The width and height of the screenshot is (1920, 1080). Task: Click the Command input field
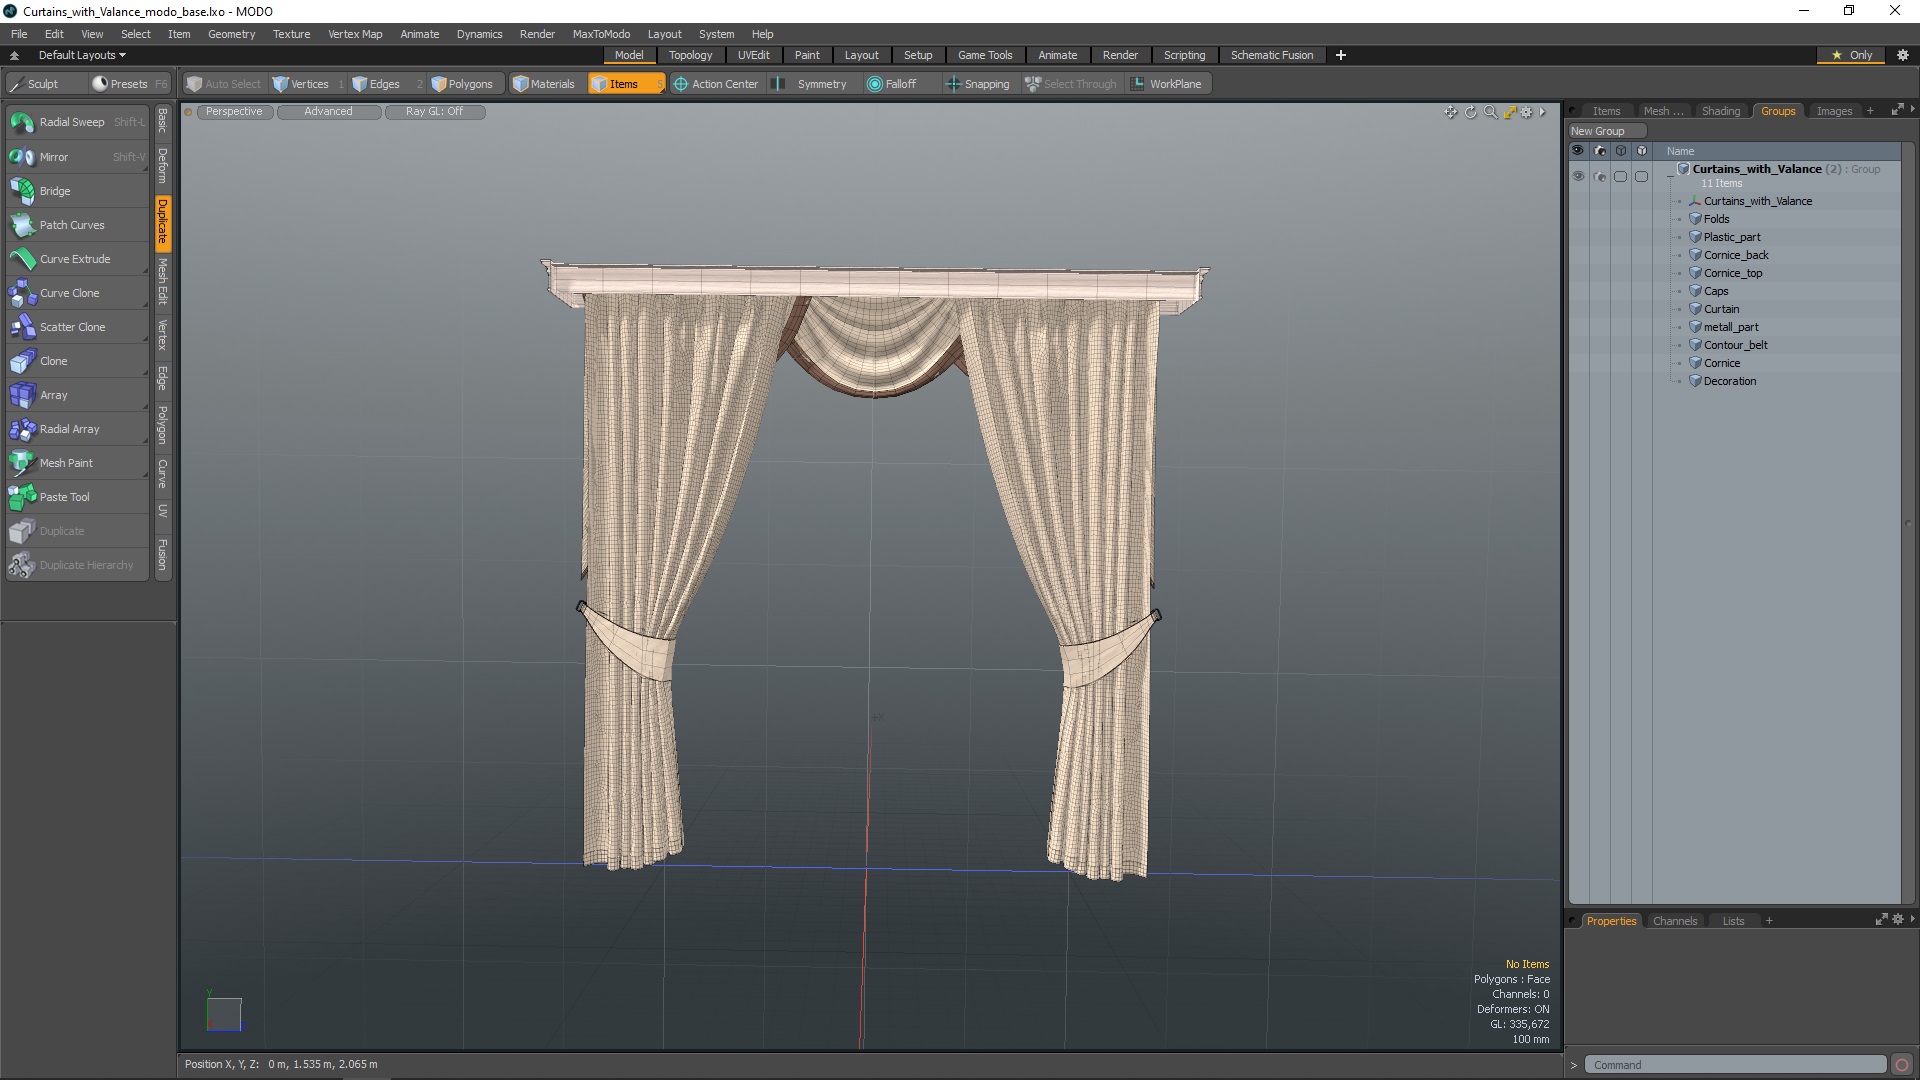(x=1735, y=1065)
